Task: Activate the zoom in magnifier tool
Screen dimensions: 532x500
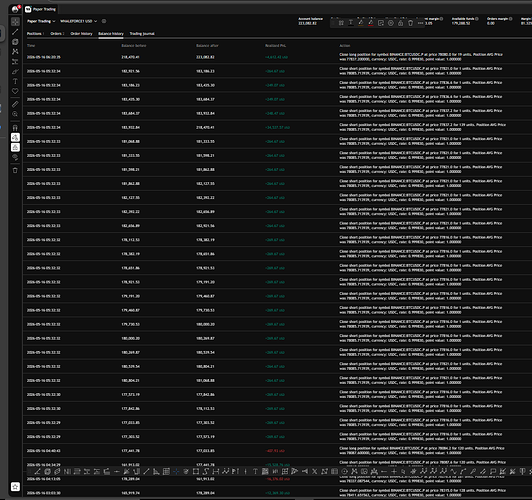Action: (15, 114)
